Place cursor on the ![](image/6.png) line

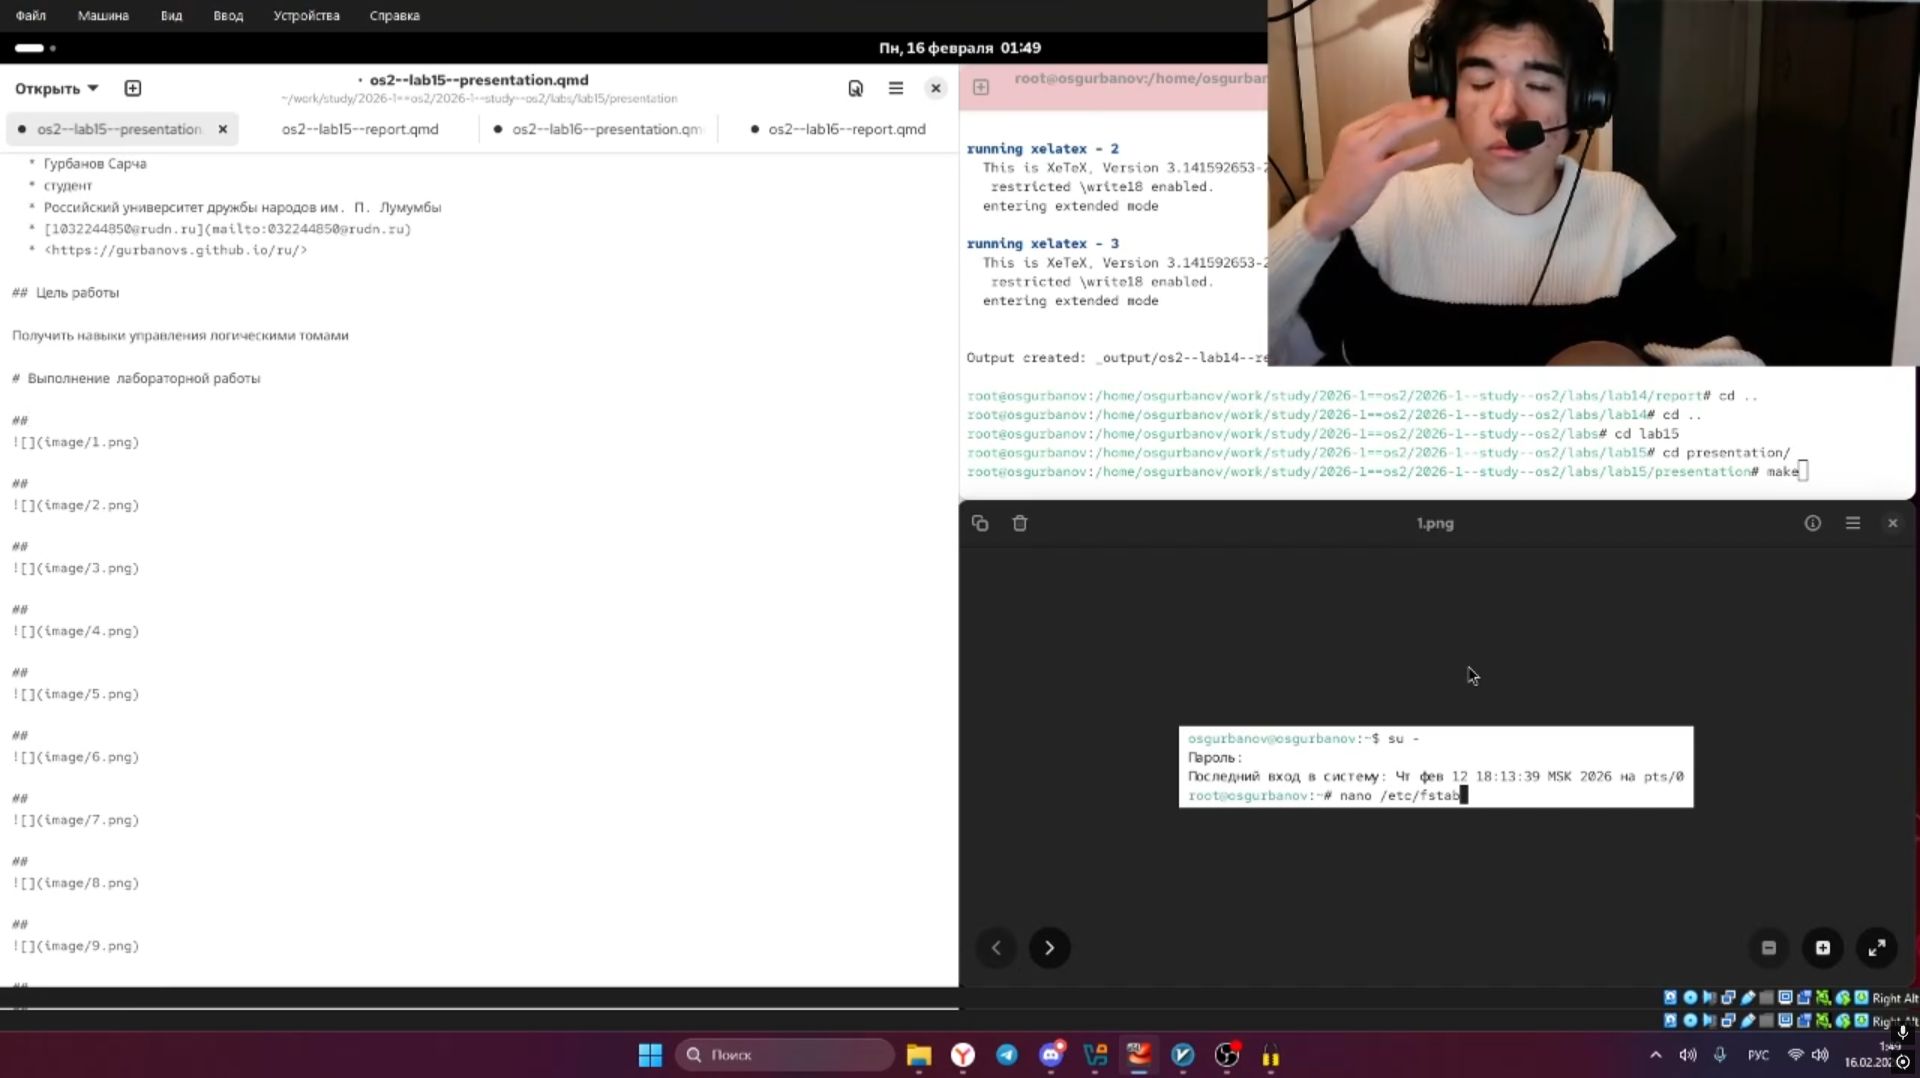click(x=76, y=757)
